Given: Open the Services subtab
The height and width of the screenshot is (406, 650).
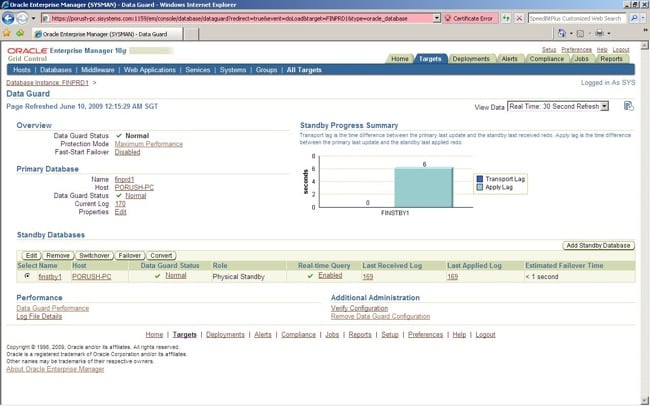Looking at the screenshot, I should 198,70.
